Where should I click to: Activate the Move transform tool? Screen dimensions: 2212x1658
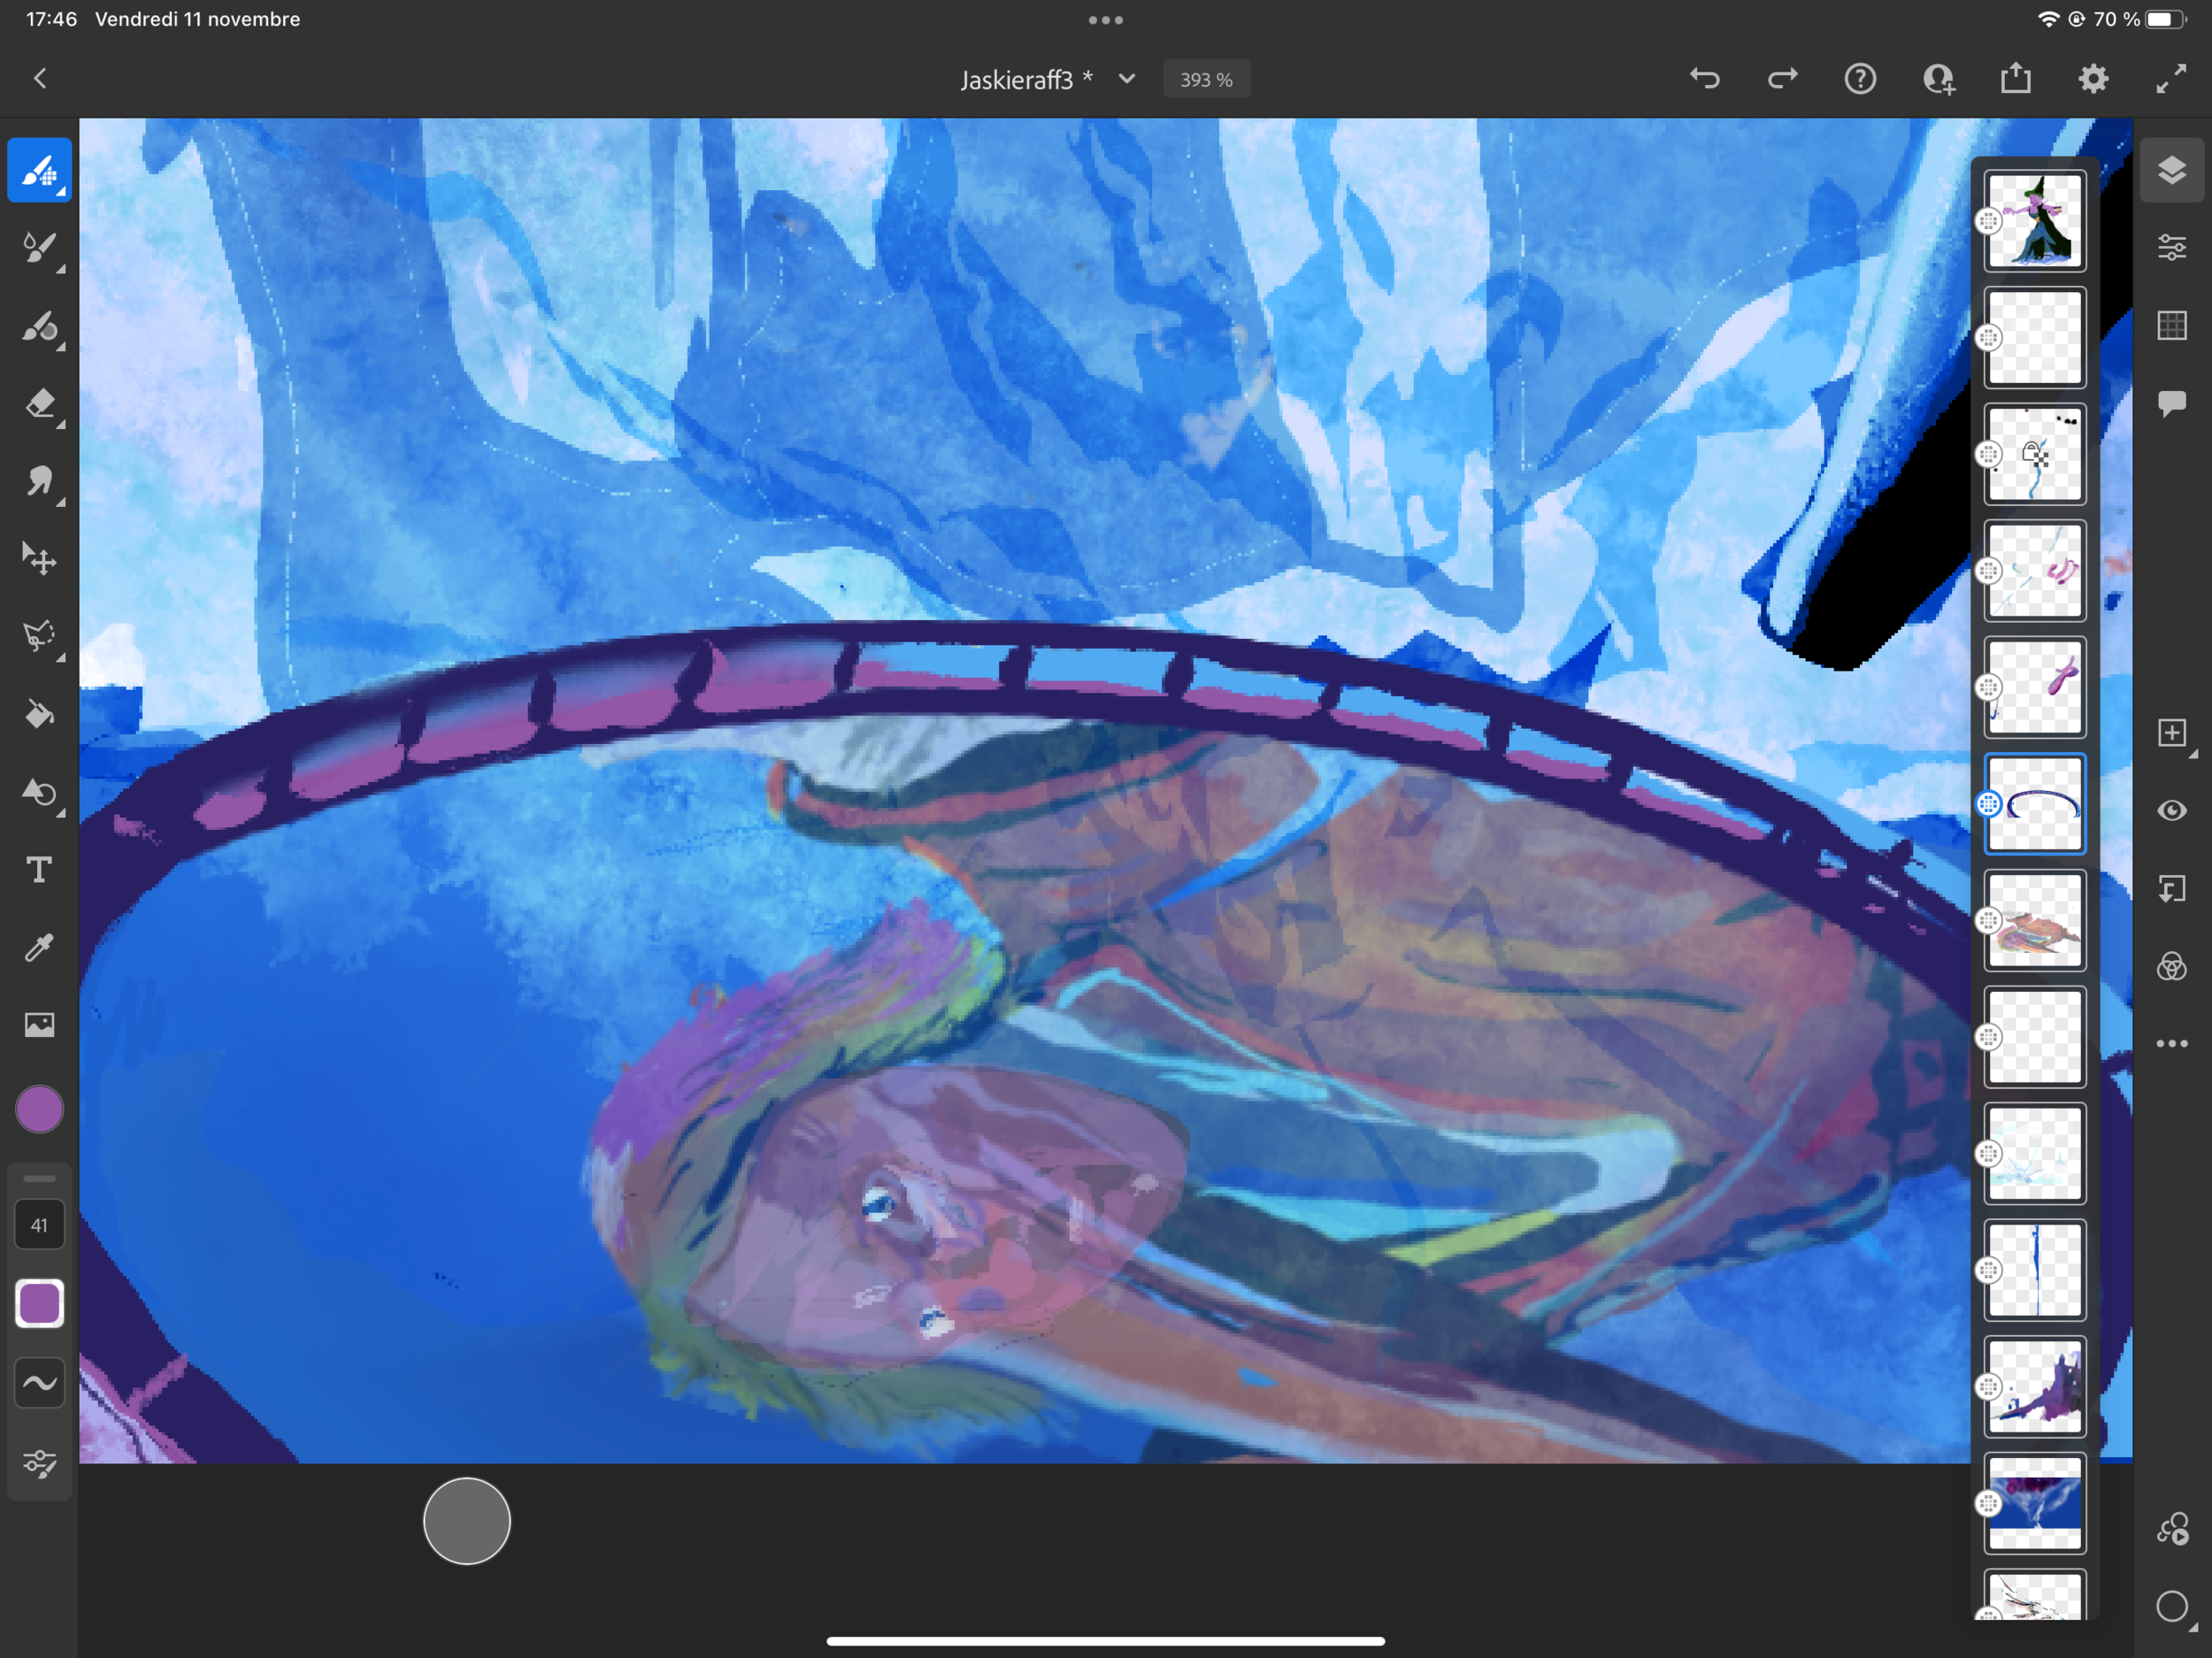point(39,559)
